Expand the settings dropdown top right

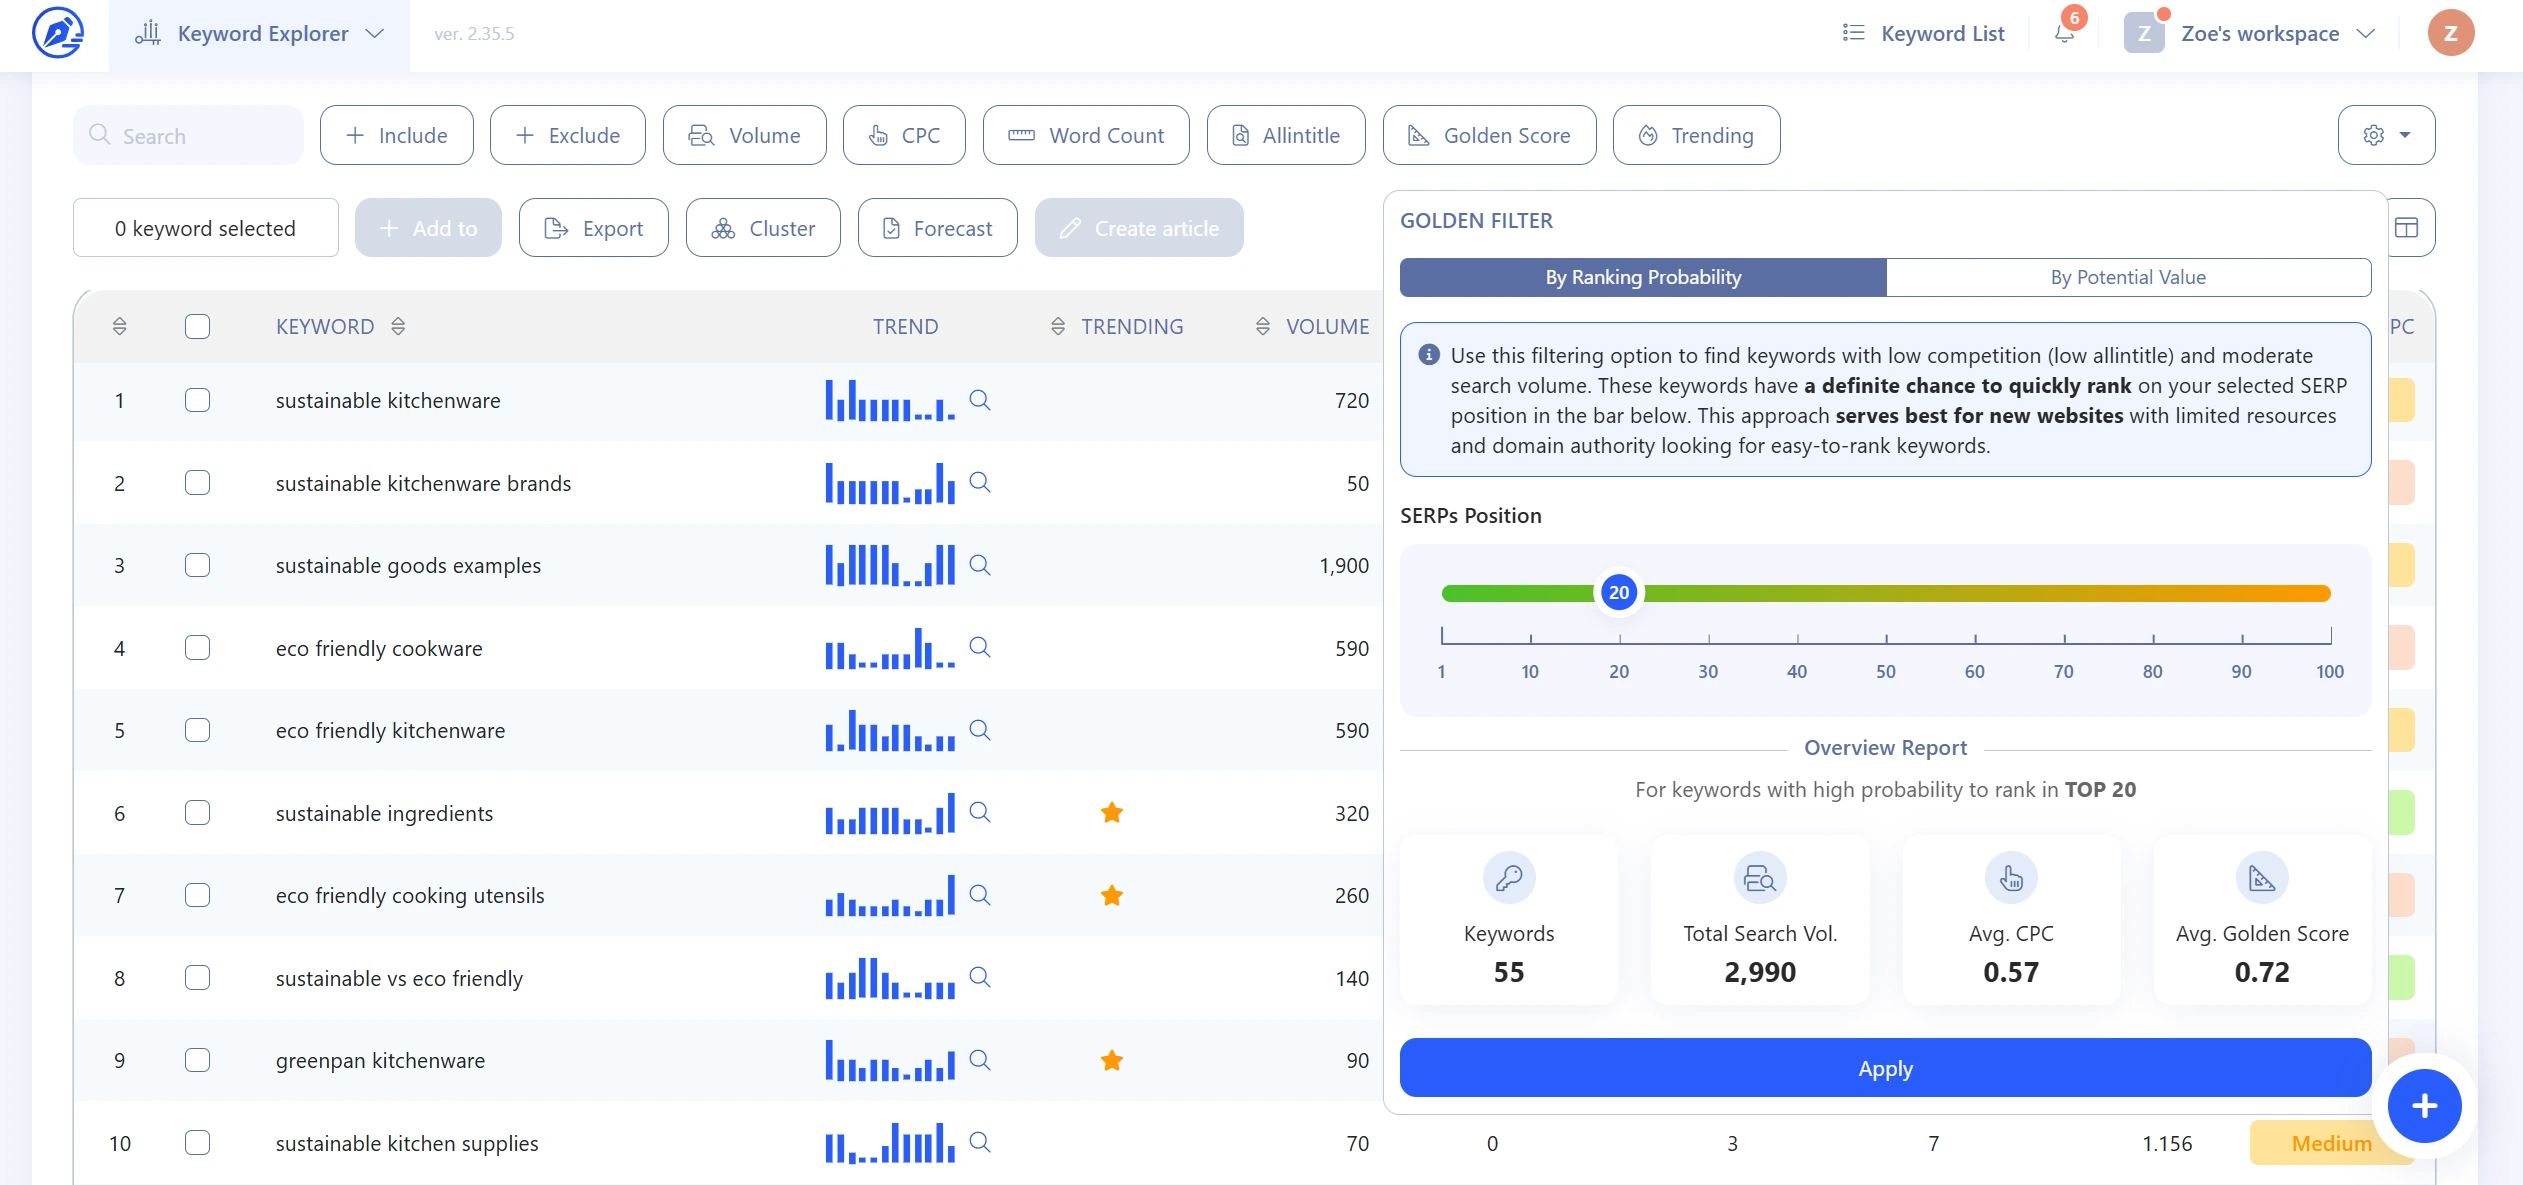pyautogui.click(x=2386, y=135)
